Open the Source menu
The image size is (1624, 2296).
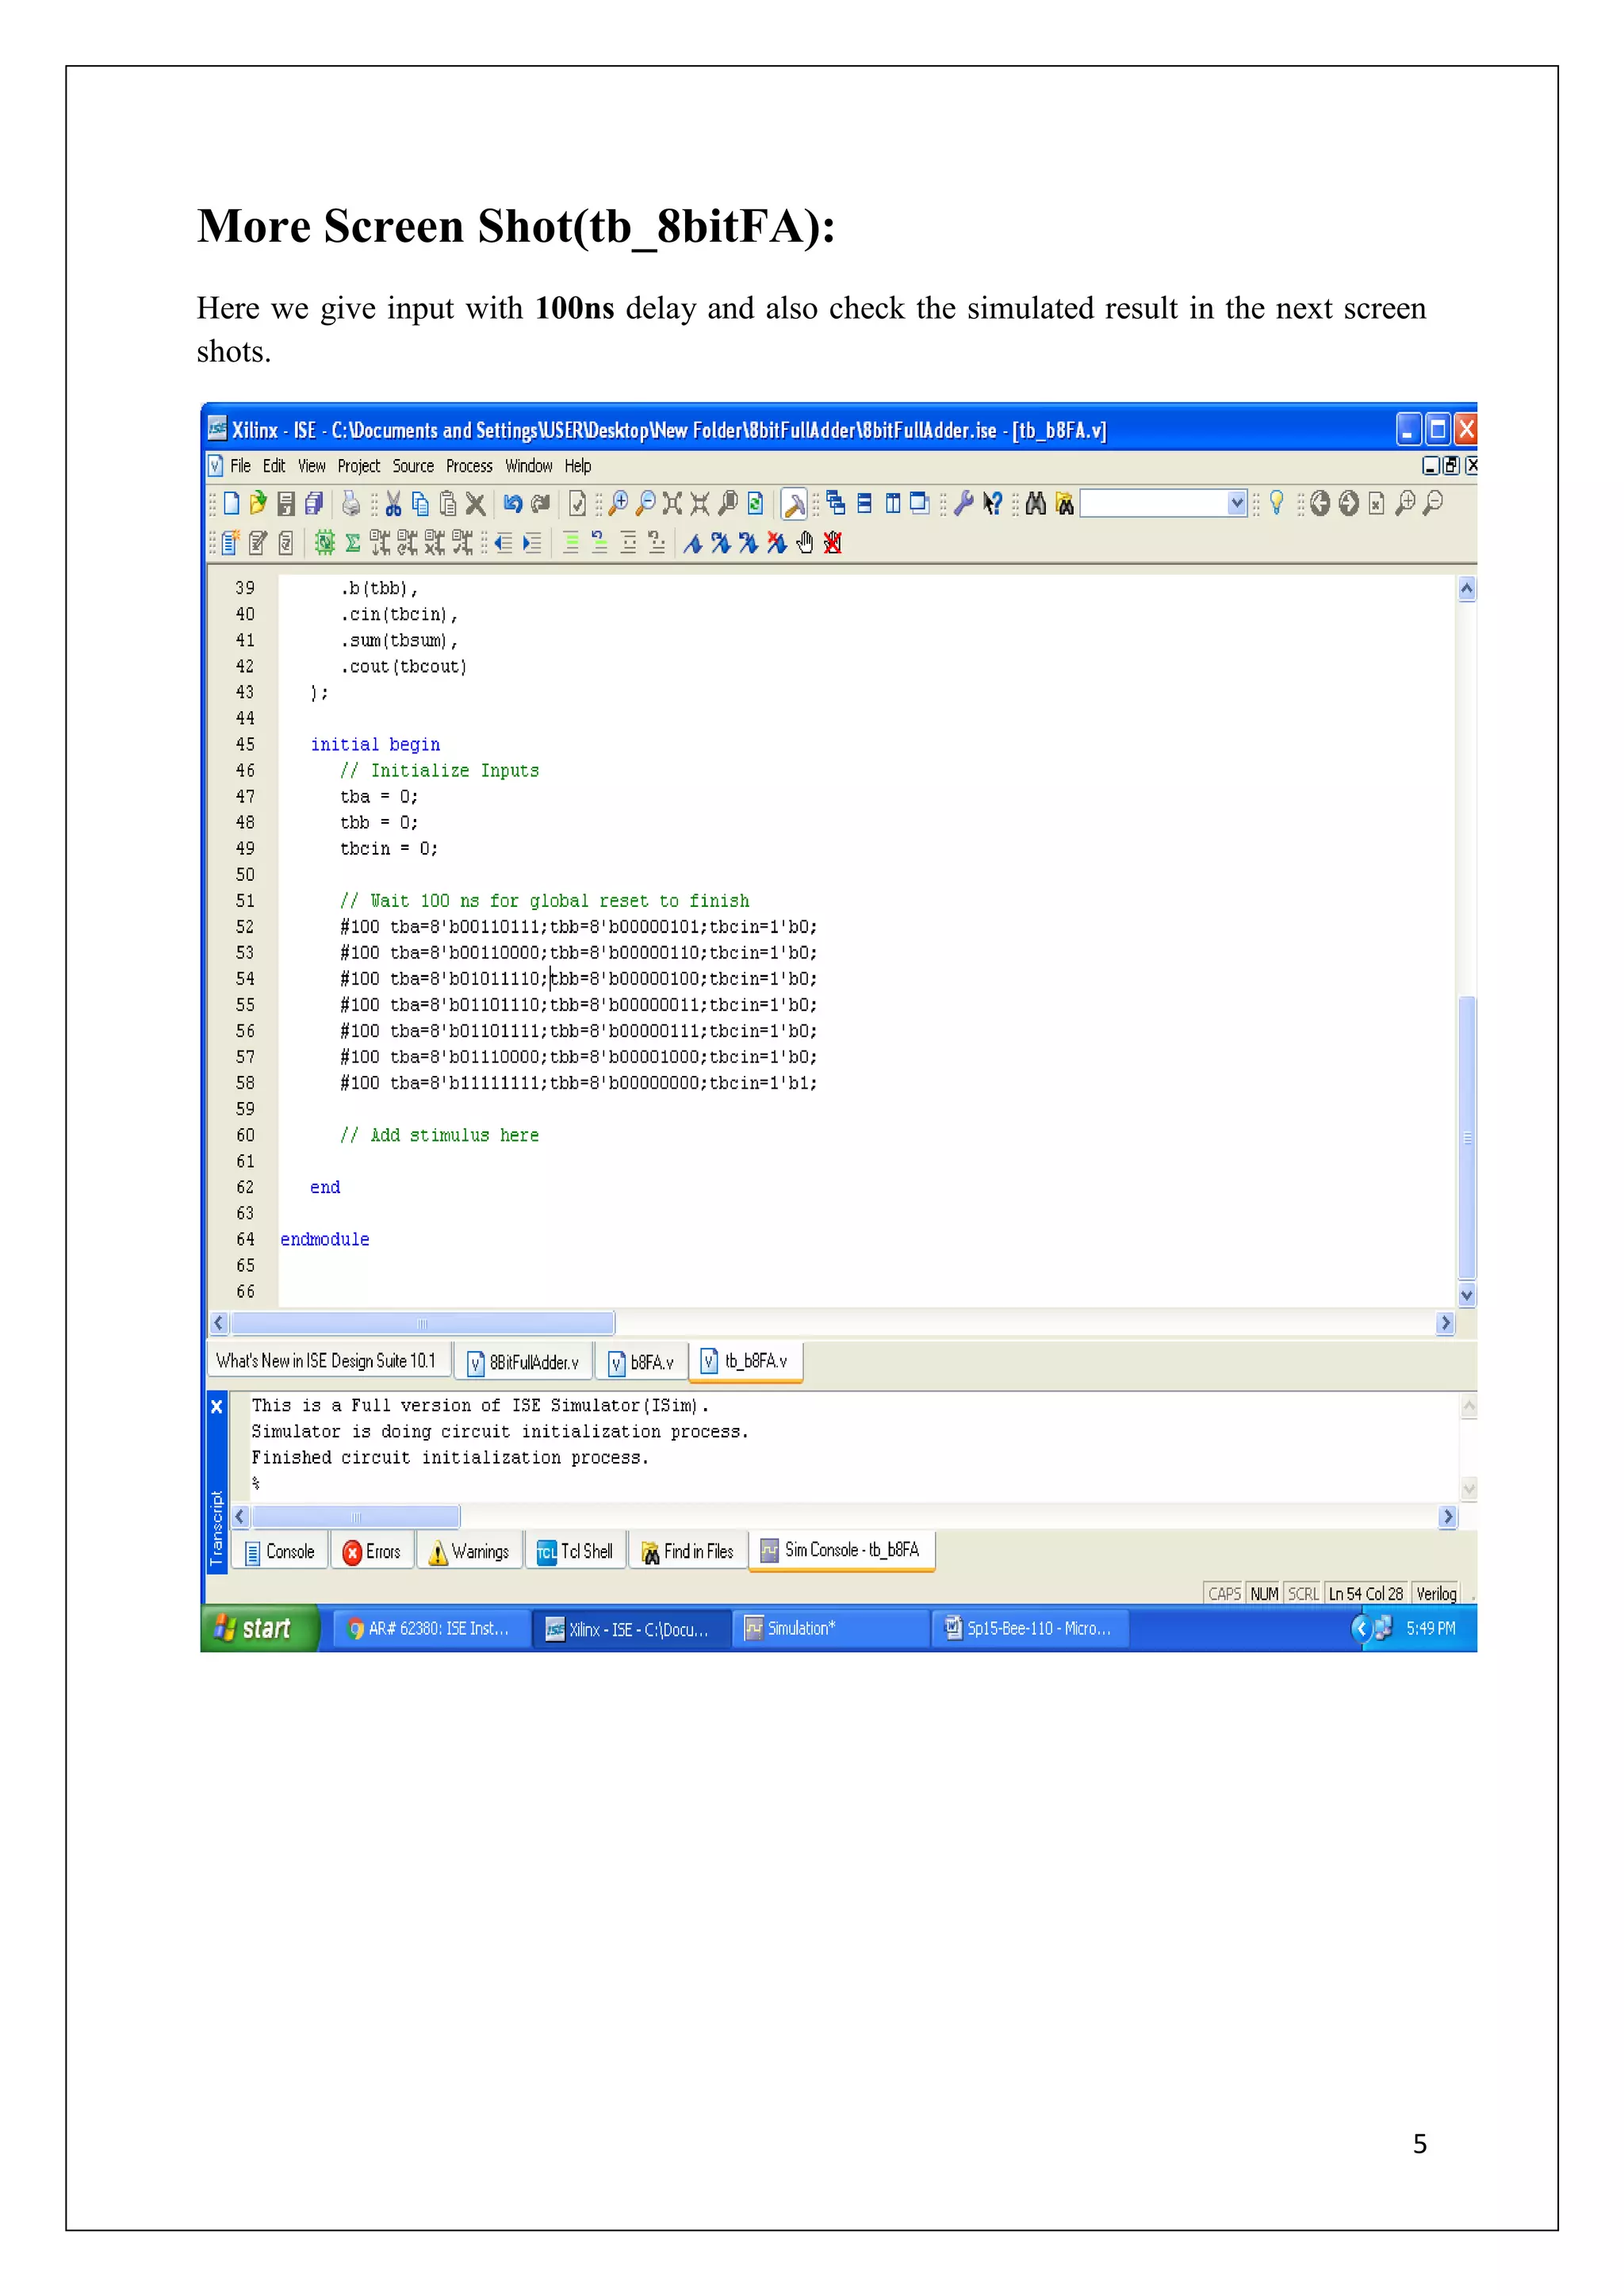pyautogui.click(x=413, y=466)
